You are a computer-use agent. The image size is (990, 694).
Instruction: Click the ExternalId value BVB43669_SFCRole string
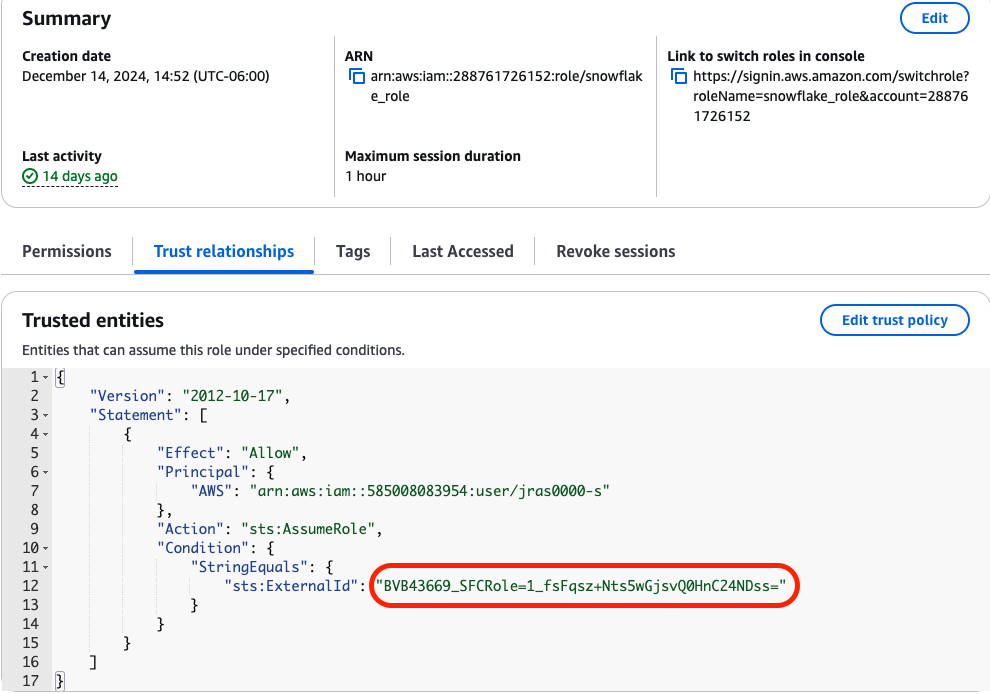581,586
